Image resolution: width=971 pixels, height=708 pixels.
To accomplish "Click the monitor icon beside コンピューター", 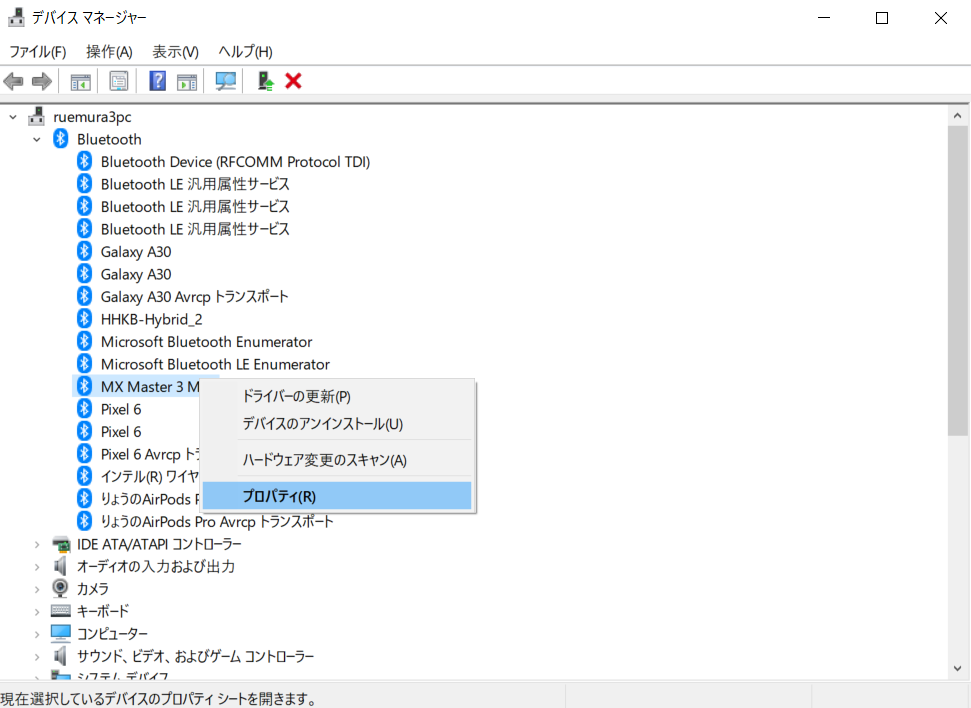I will [61, 633].
